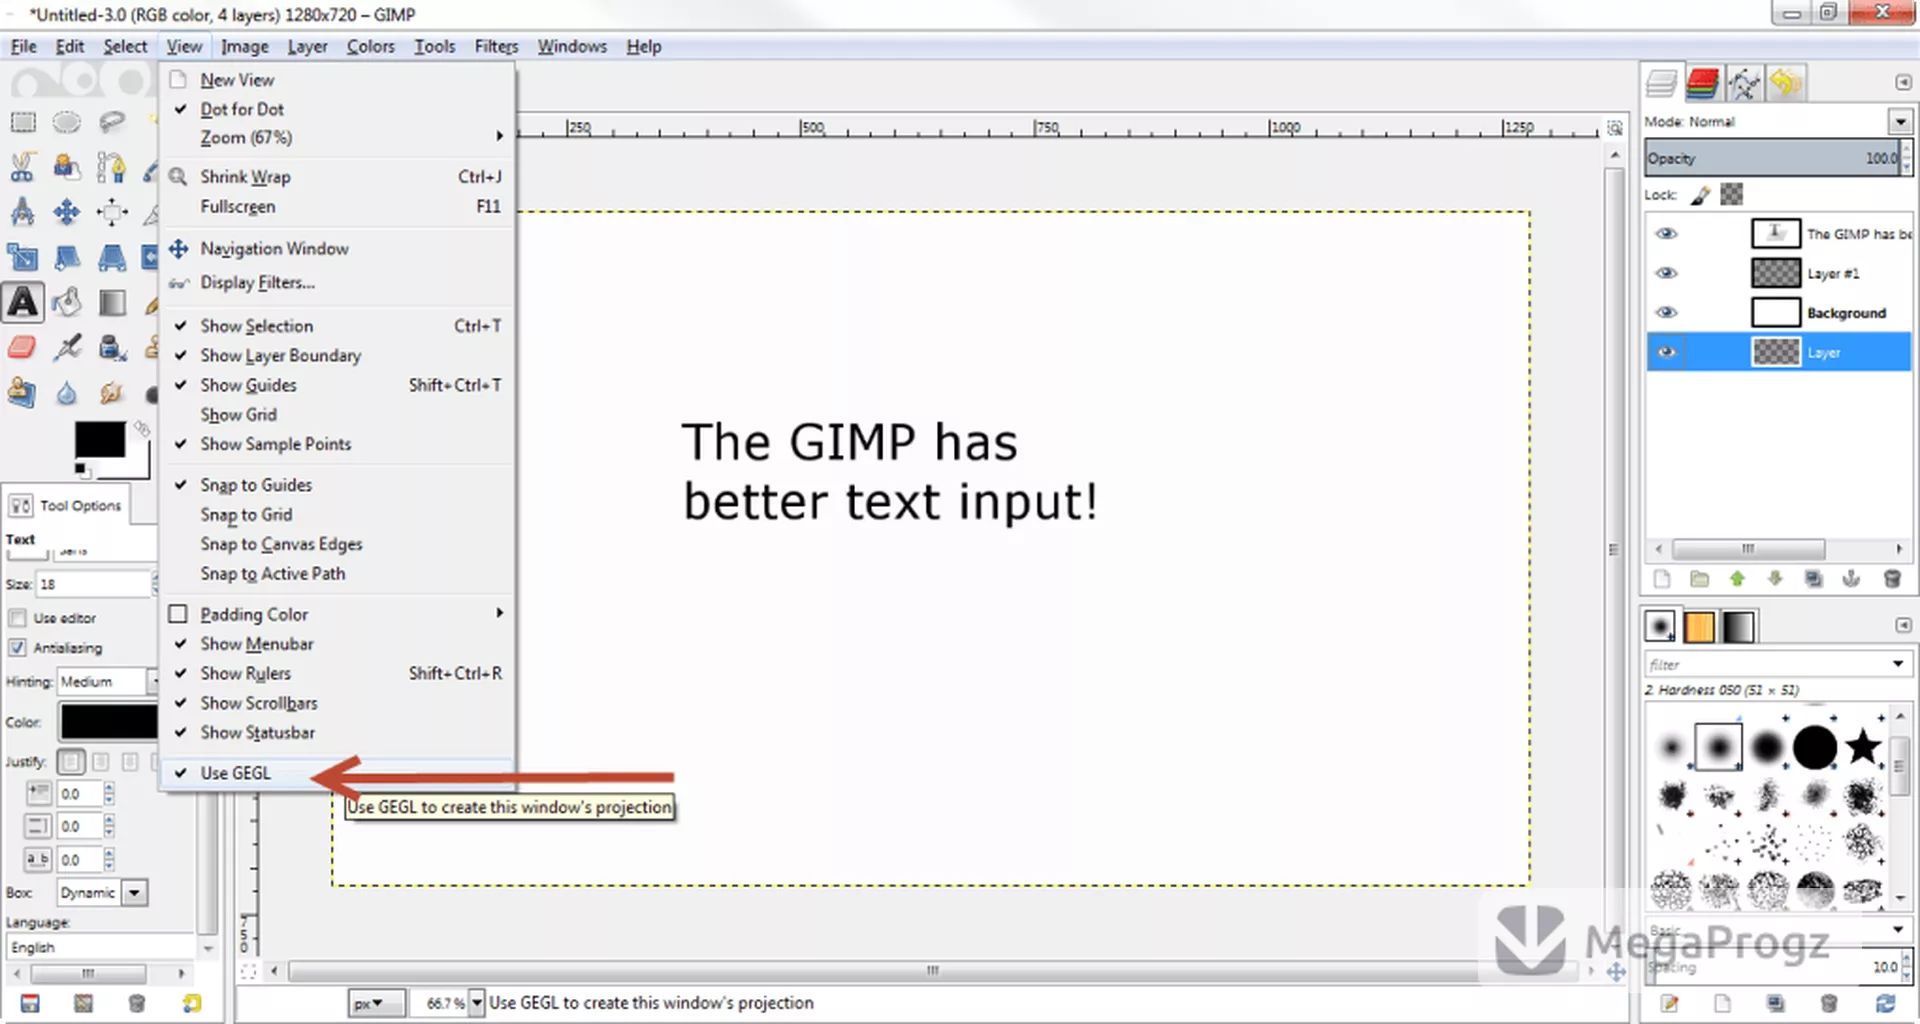Click the text Color swatch
The image size is (1920, 1024).
(108, 722)
